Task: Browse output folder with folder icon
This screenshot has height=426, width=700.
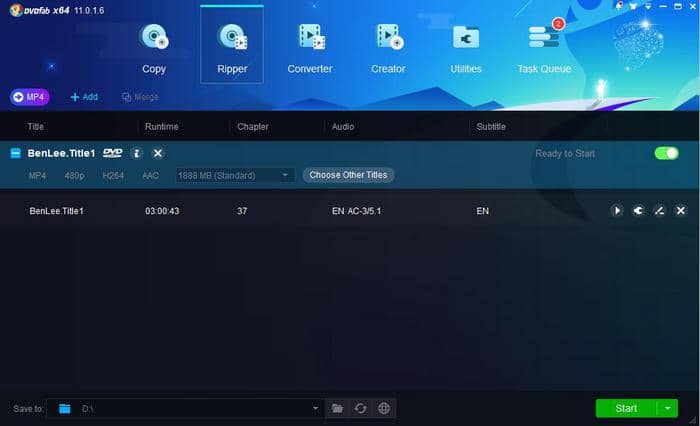Action: coord(337,408)
